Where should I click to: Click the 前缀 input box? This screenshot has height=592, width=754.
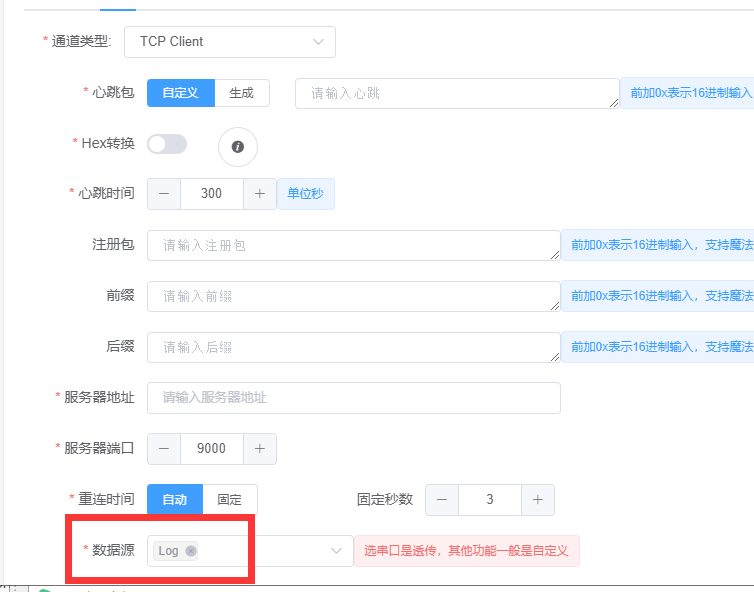pyautogui.click(x=353, y=296)
